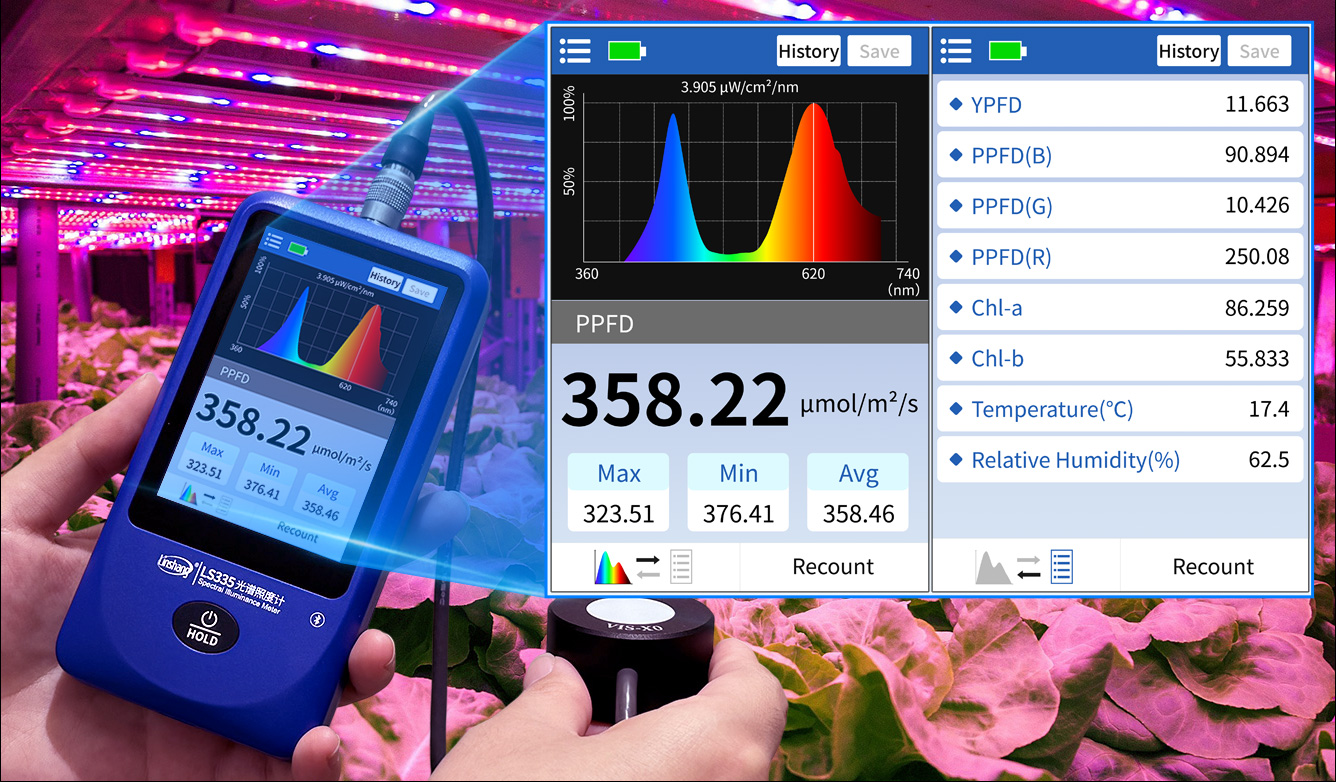The width and height of the screenshot is (1338, 782).
Task: Click the gray spectrum icon in the parameter list panel
Action: point(991,567)
